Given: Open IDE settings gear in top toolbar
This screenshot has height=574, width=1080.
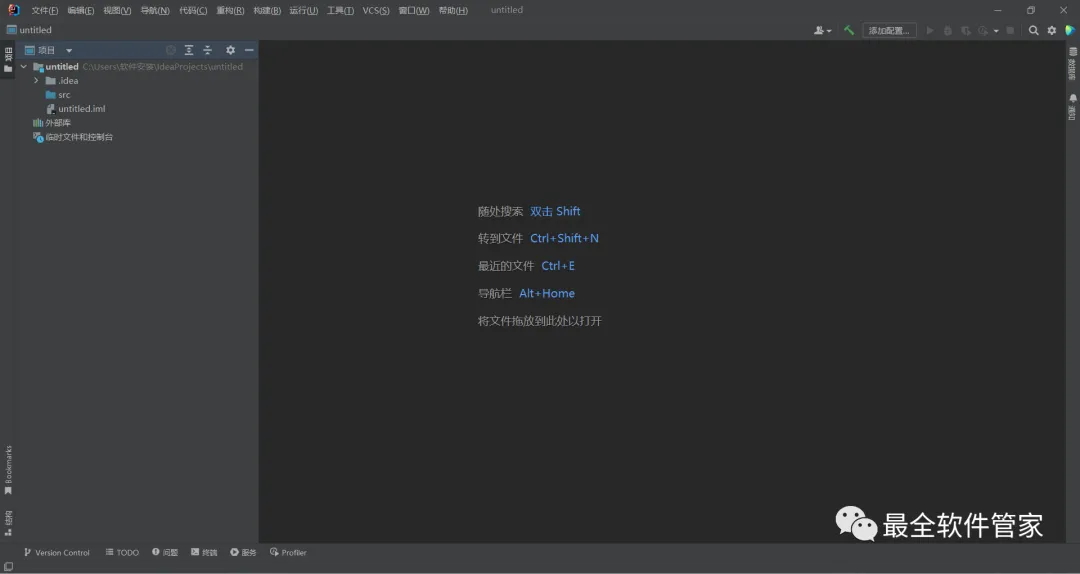Looking at the screenshot, I should tap(1052, 30).
